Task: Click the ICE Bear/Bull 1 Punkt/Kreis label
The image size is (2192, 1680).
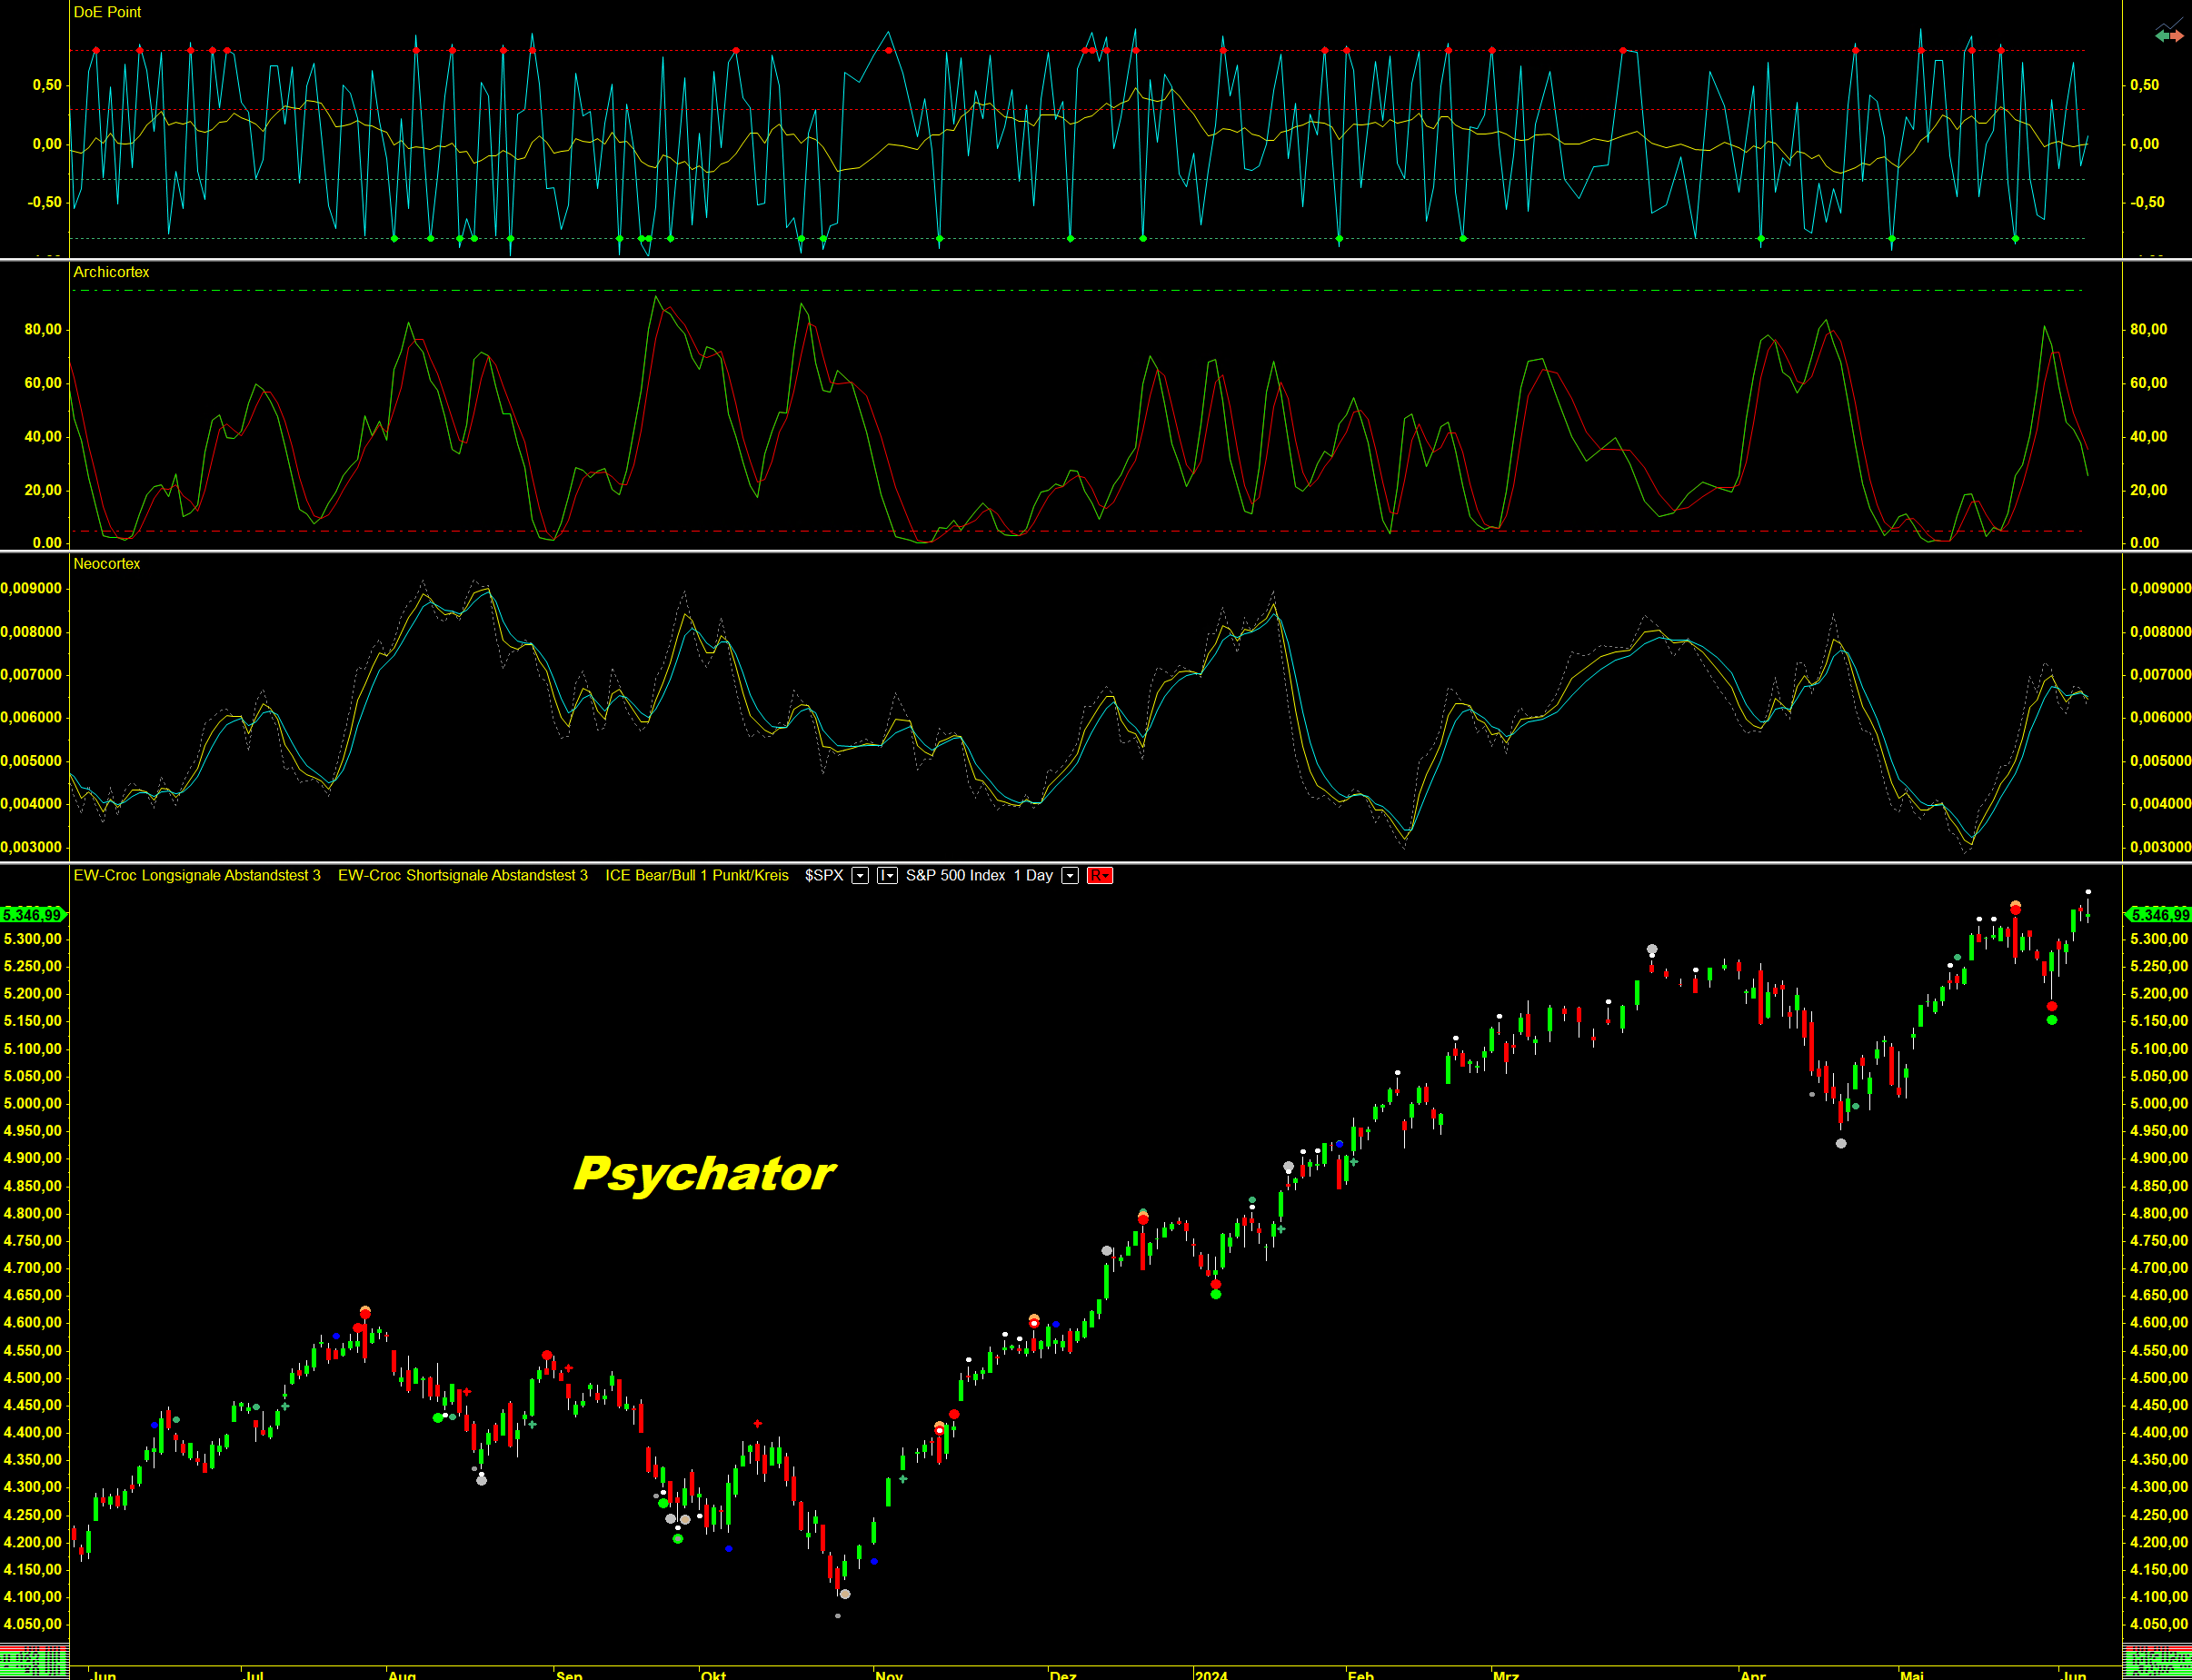Action: tap(696, 876)
